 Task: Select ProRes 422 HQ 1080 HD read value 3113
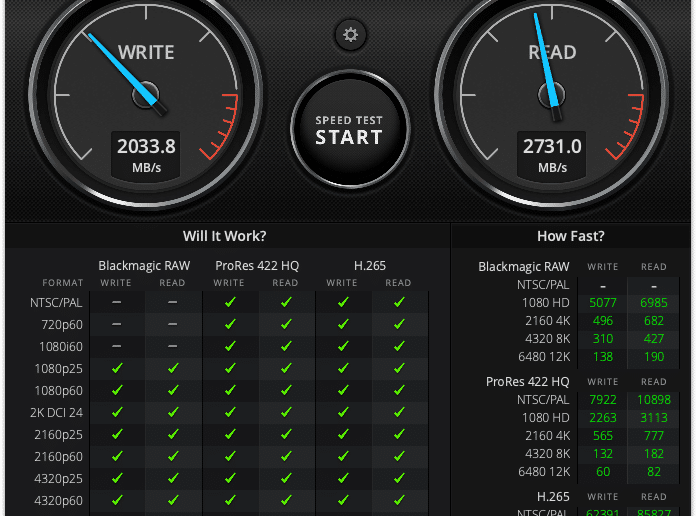[654, 418]
